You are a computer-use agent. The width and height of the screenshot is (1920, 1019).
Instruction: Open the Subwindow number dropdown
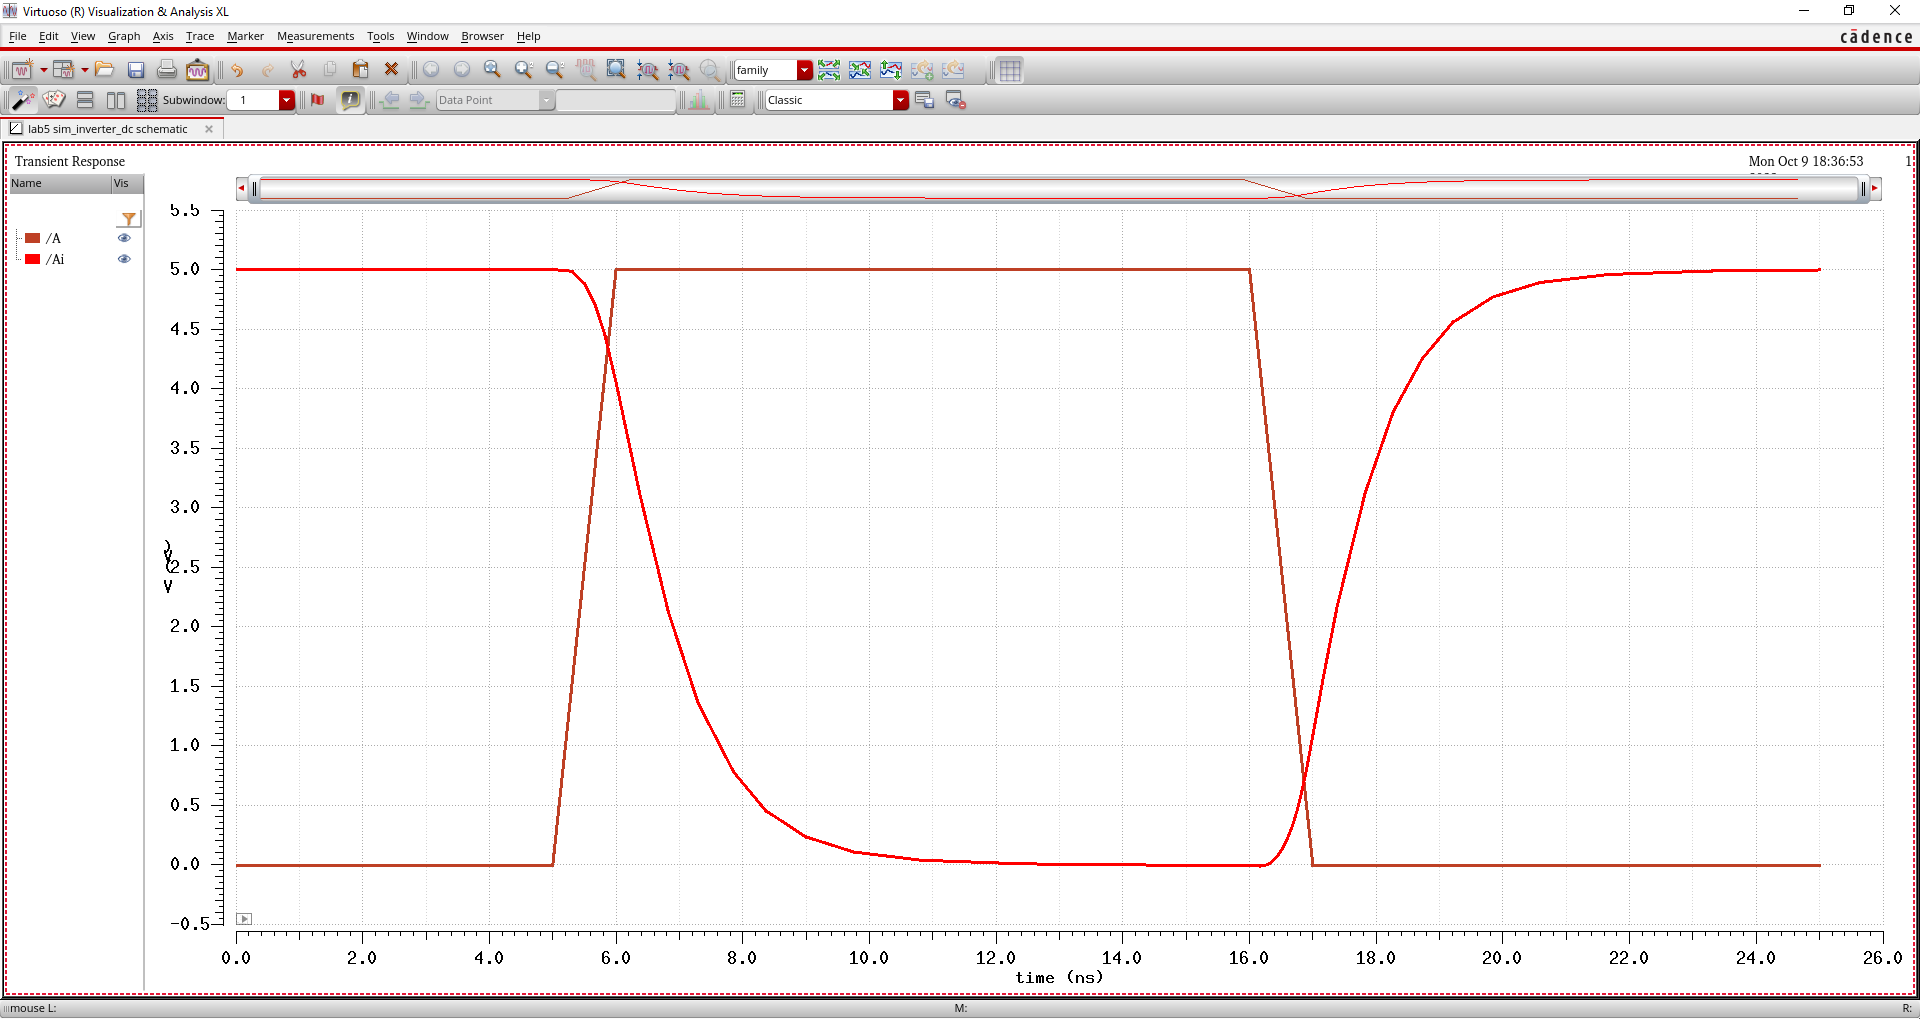coord(287,100)
